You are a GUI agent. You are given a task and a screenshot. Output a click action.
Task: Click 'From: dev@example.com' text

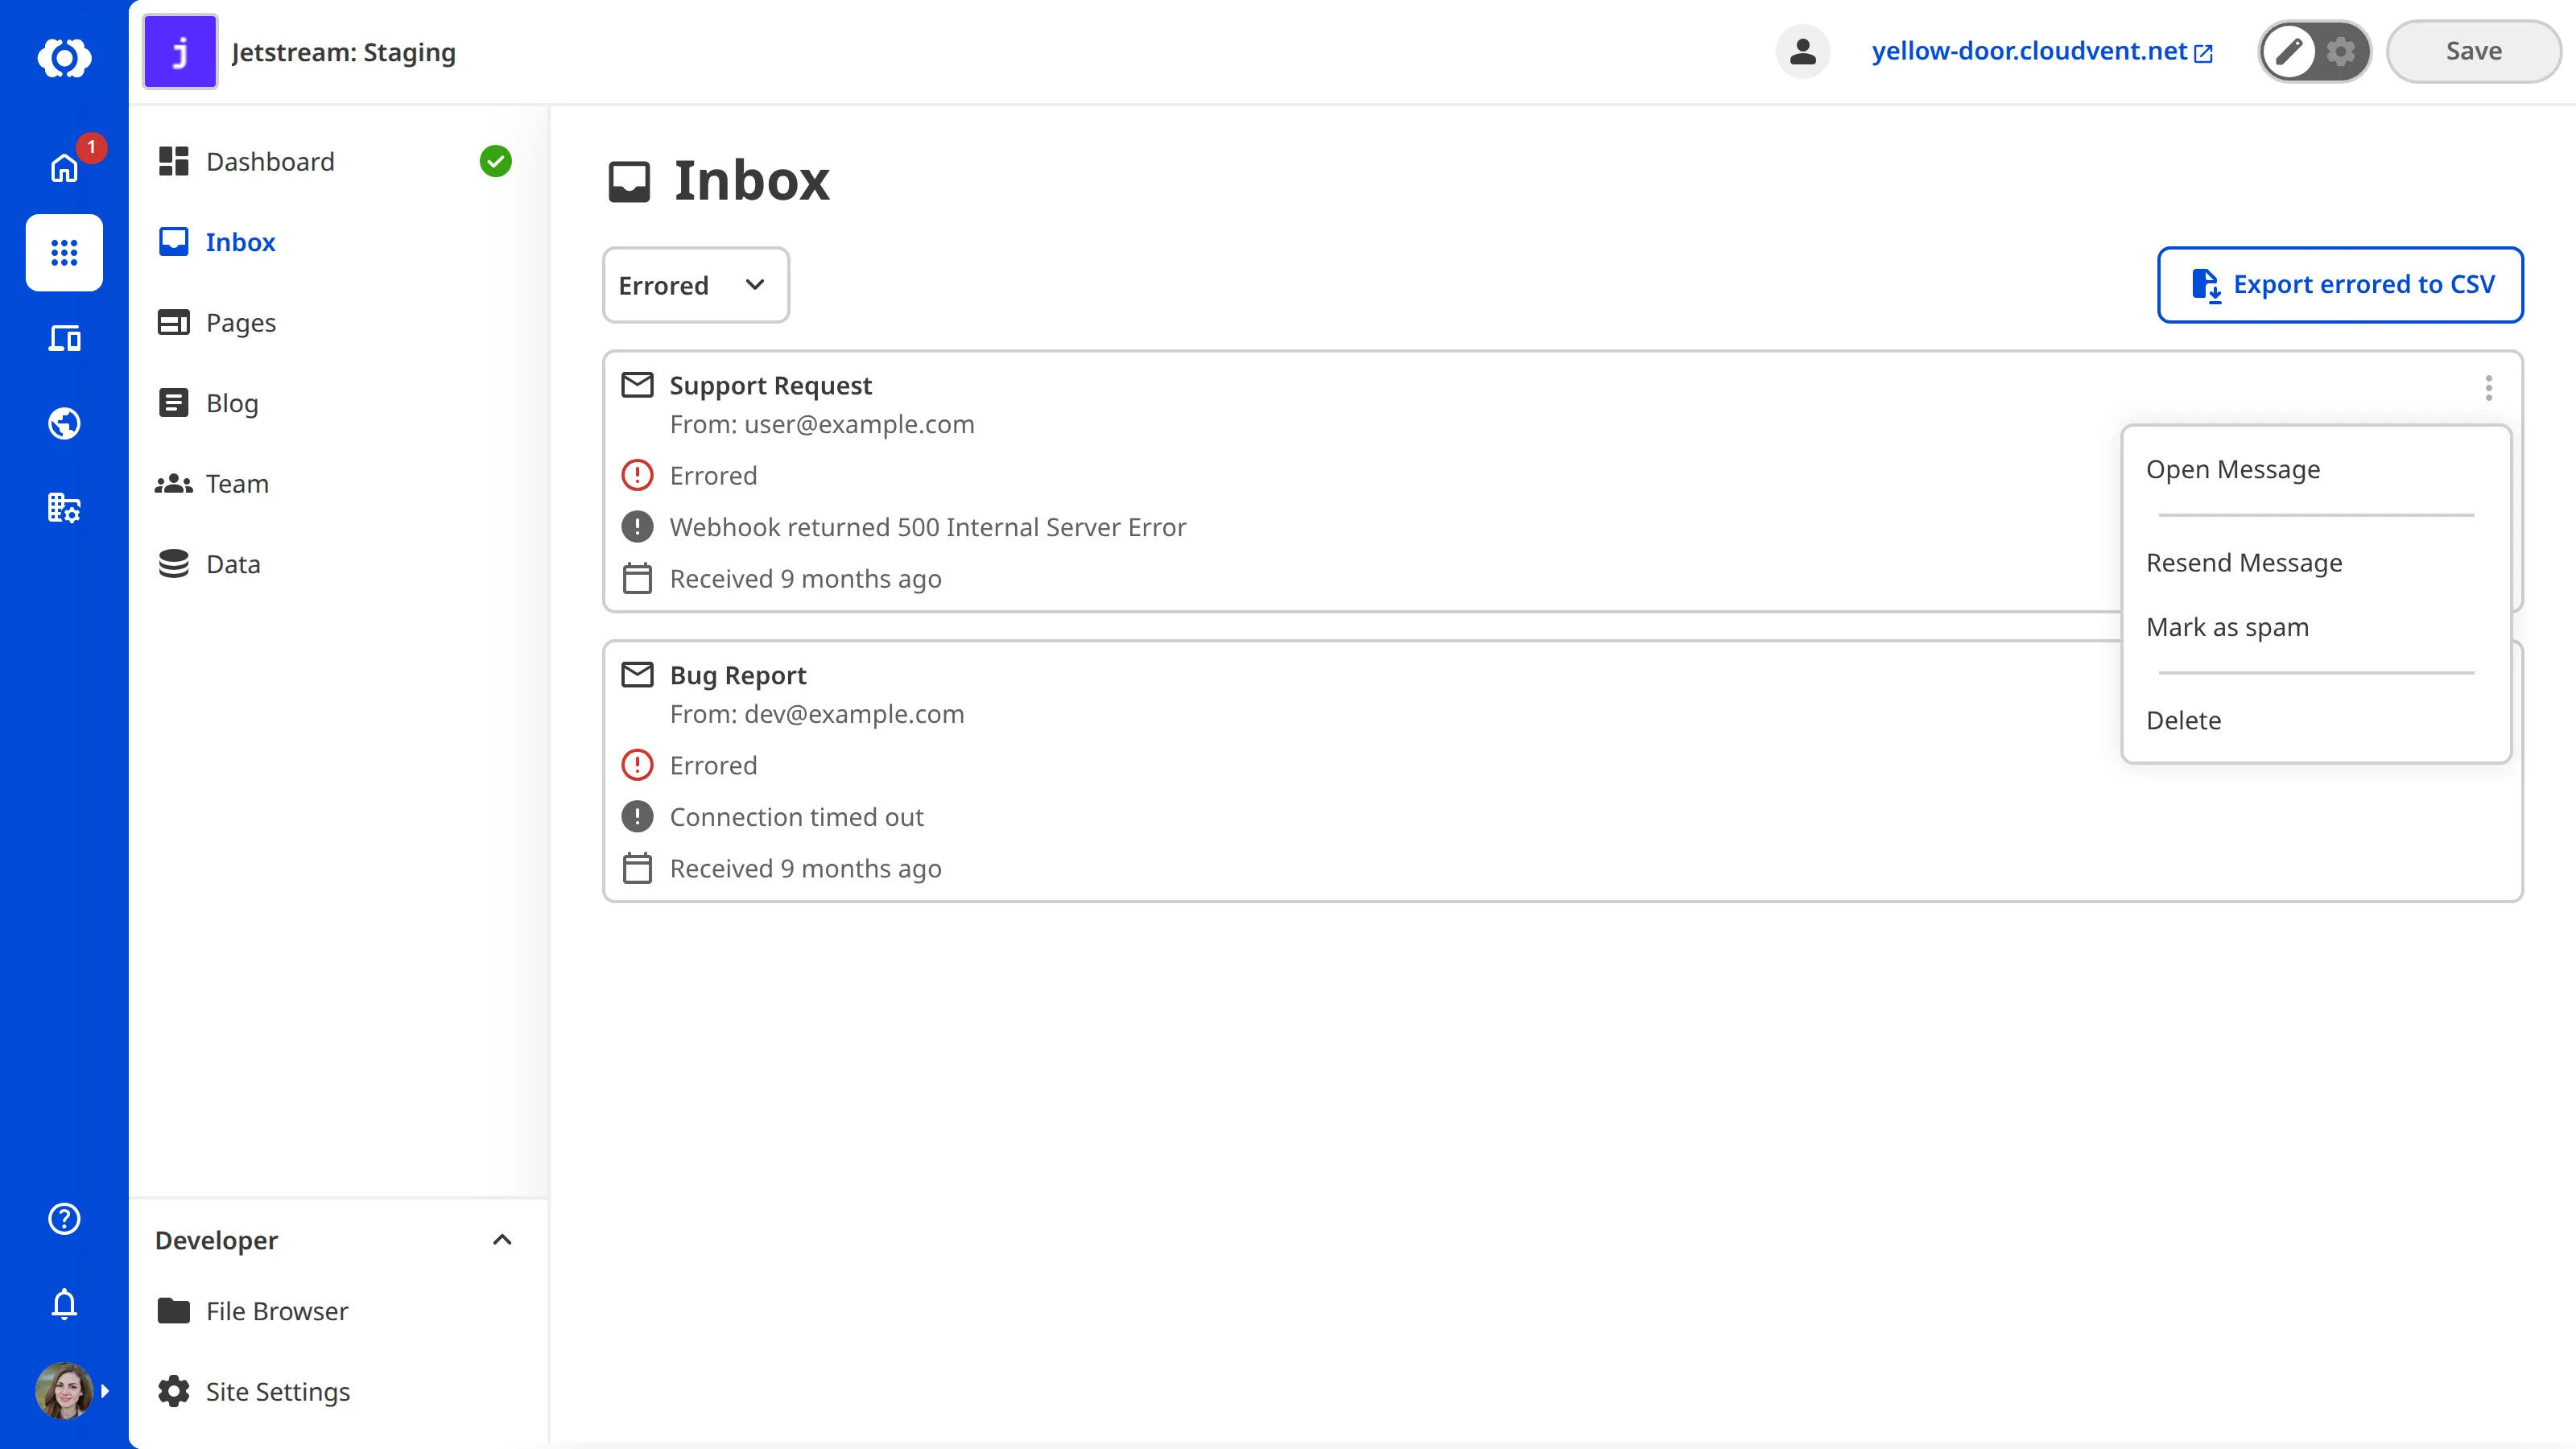click(816, 714)
